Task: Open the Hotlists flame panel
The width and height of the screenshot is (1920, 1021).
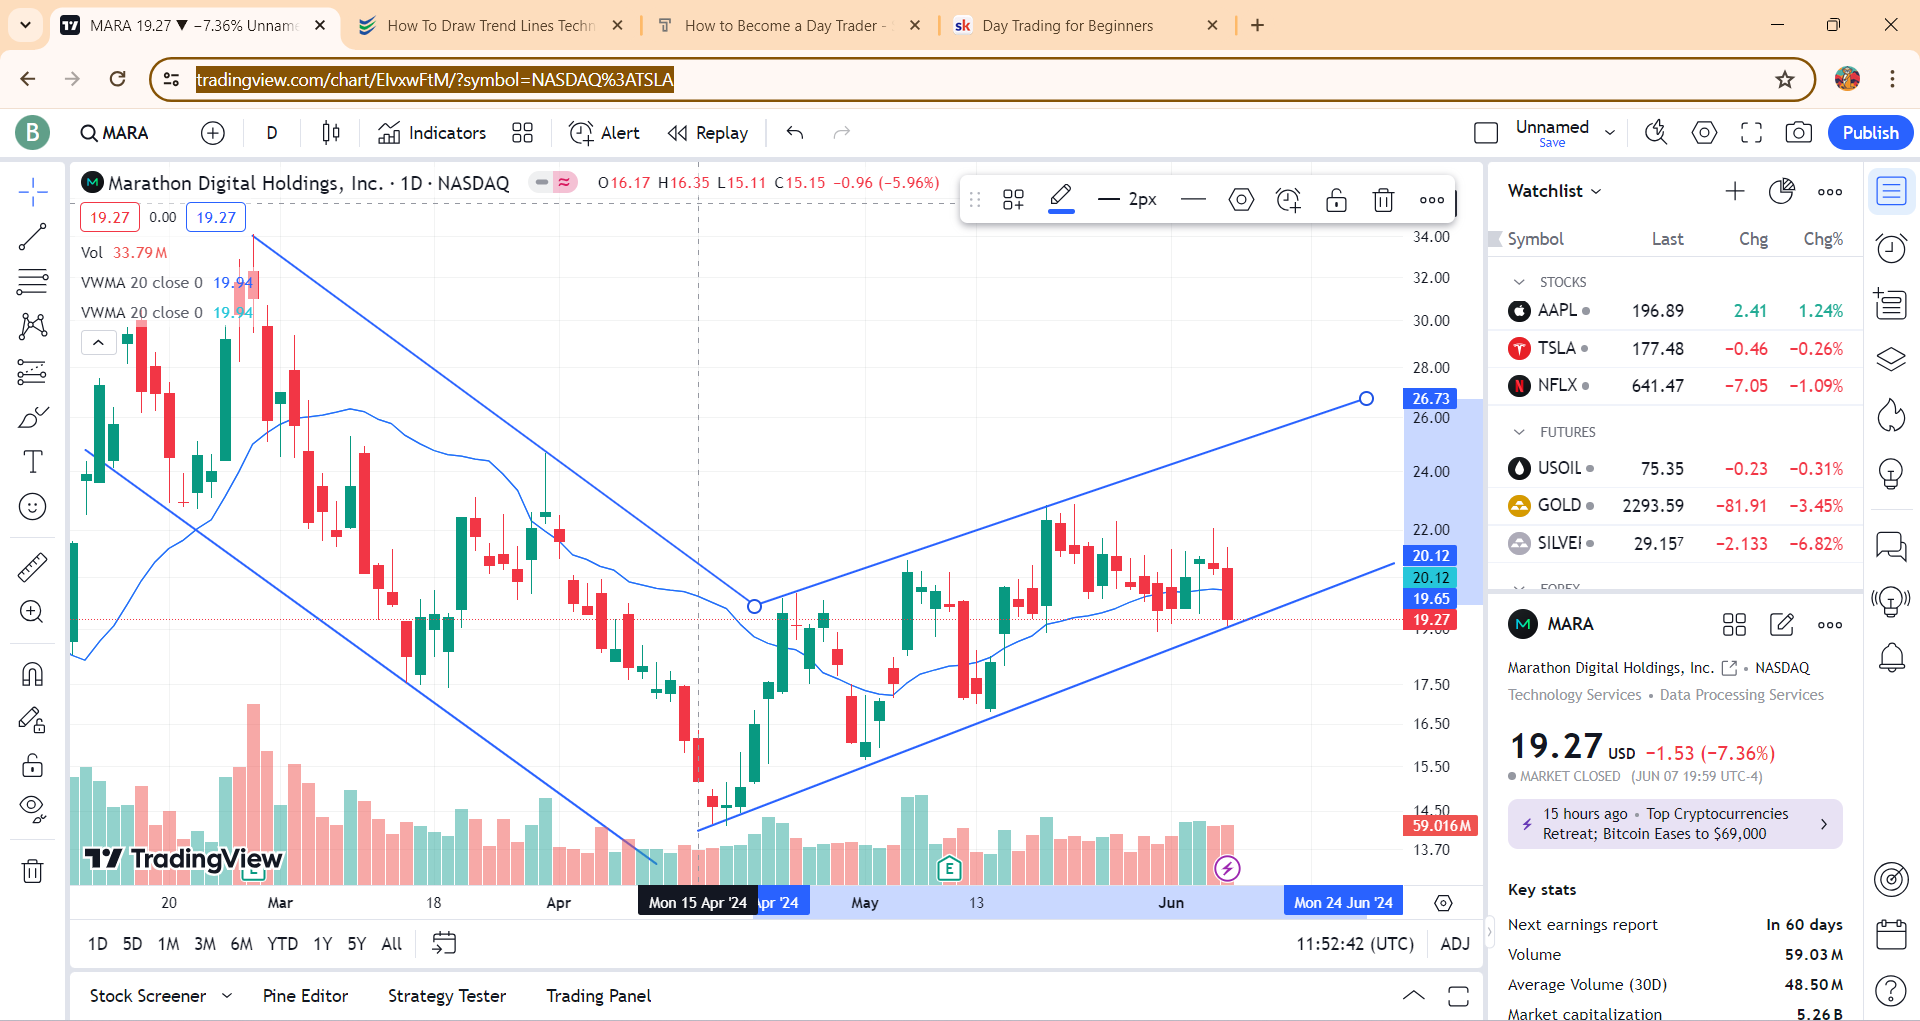Action: point(1891,416)
